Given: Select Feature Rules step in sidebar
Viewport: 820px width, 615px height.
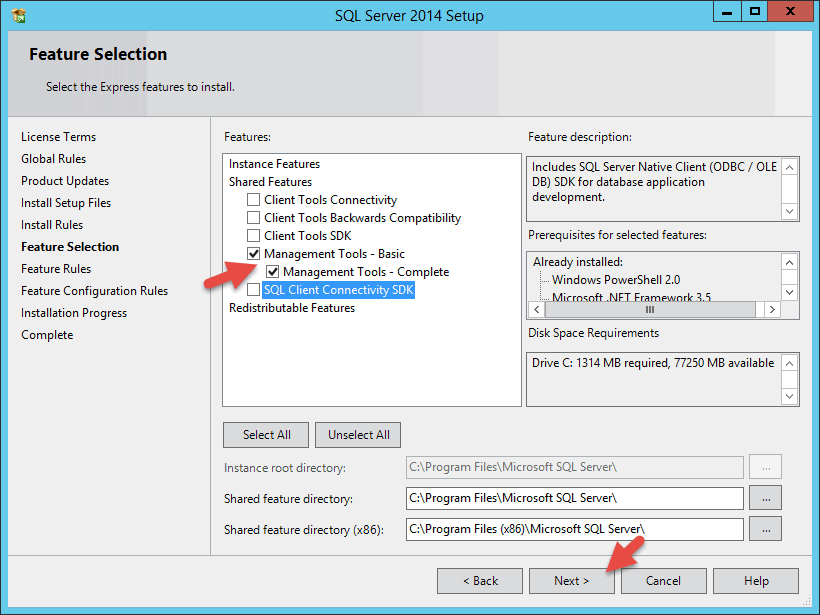Looking at the screenshot, I should (x=56, y=268).
